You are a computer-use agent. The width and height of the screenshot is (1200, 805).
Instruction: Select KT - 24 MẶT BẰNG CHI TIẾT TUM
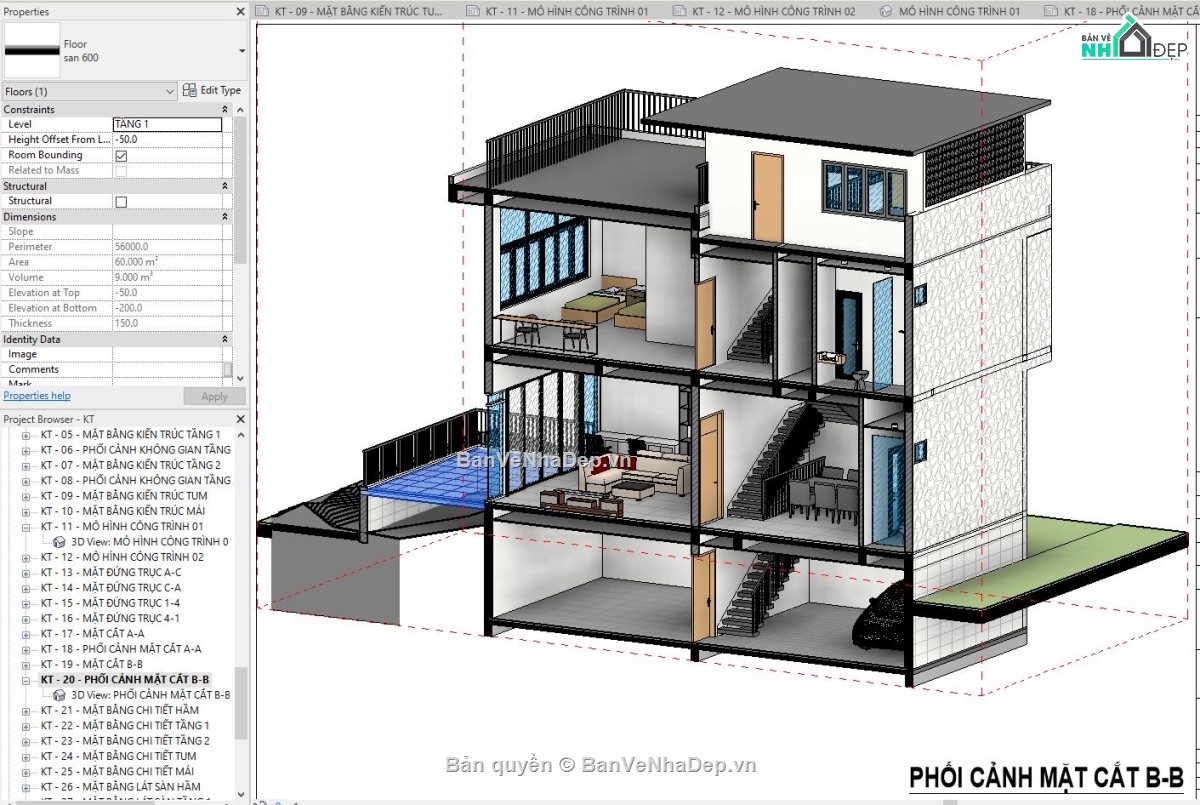[119, 756]
